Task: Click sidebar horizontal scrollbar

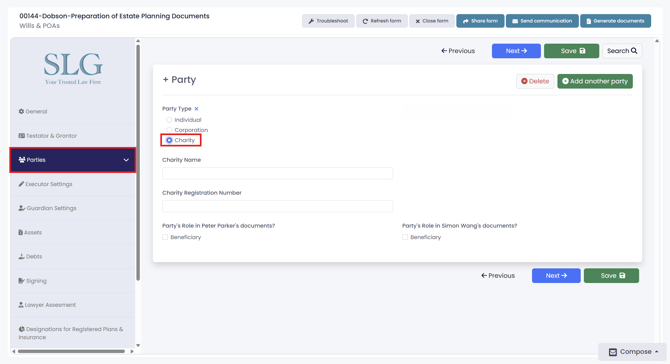Action: 71,351
